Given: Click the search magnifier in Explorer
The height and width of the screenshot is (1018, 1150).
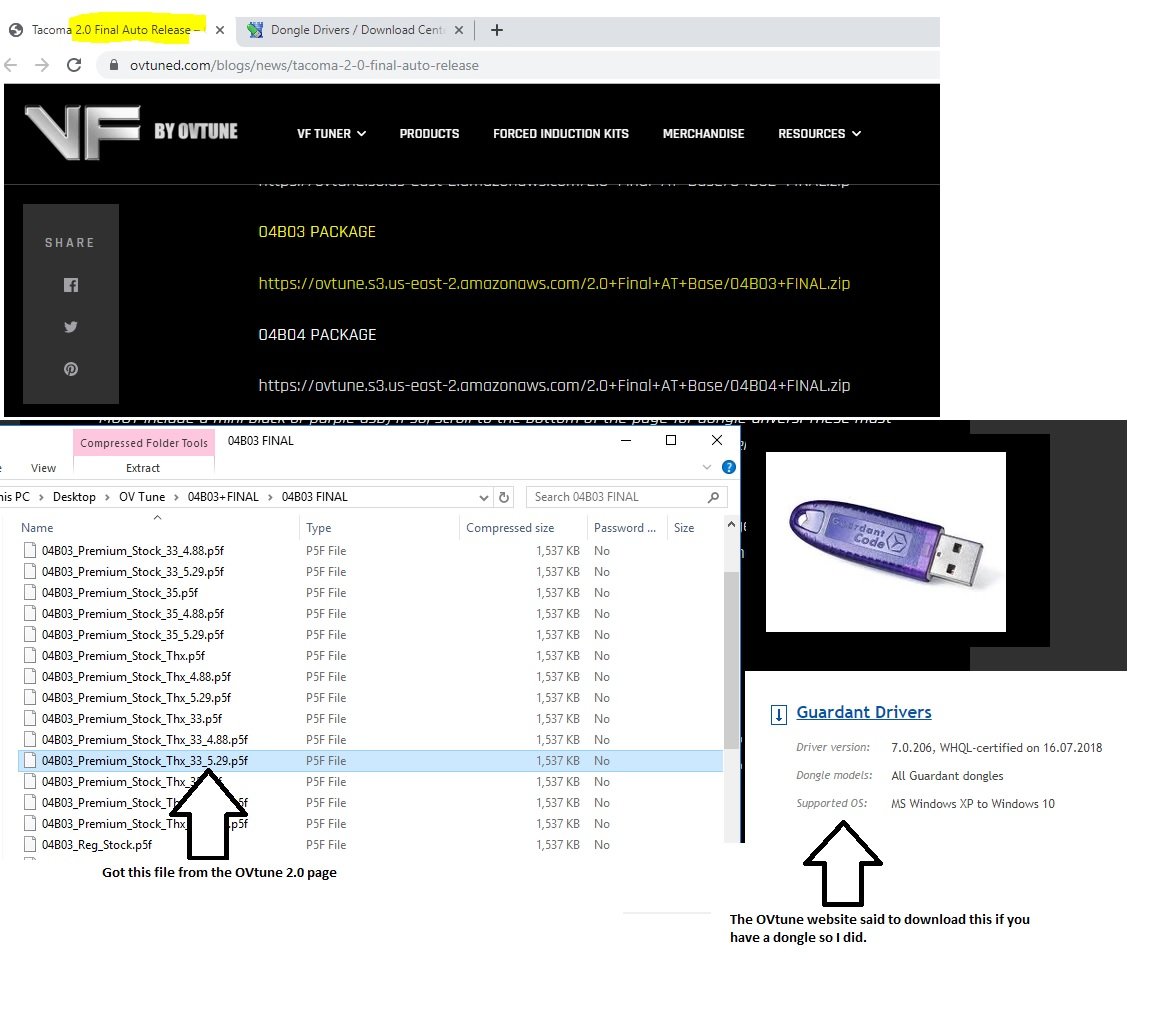Looking at the screenshot, I should point(713,497).
